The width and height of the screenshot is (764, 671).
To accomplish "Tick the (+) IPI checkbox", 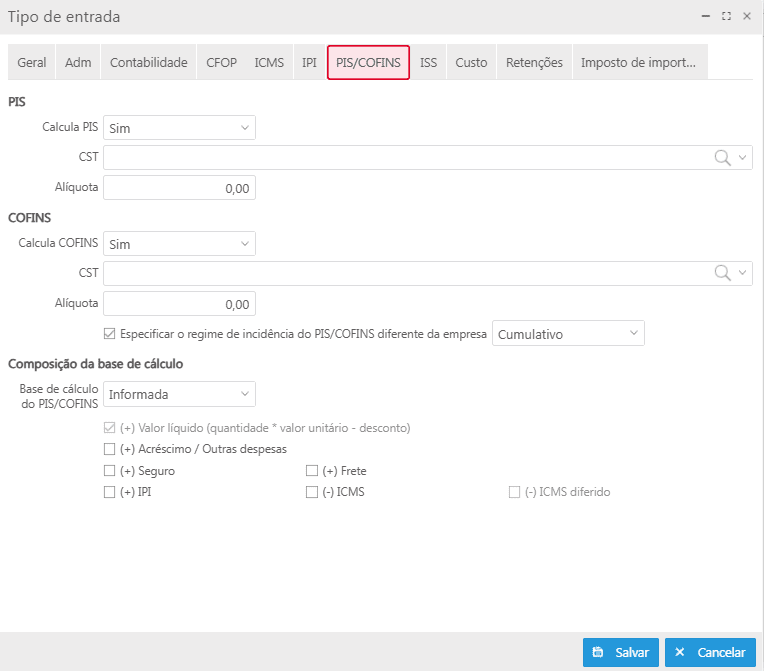I will pyautogui.click(x=110, y=492).
